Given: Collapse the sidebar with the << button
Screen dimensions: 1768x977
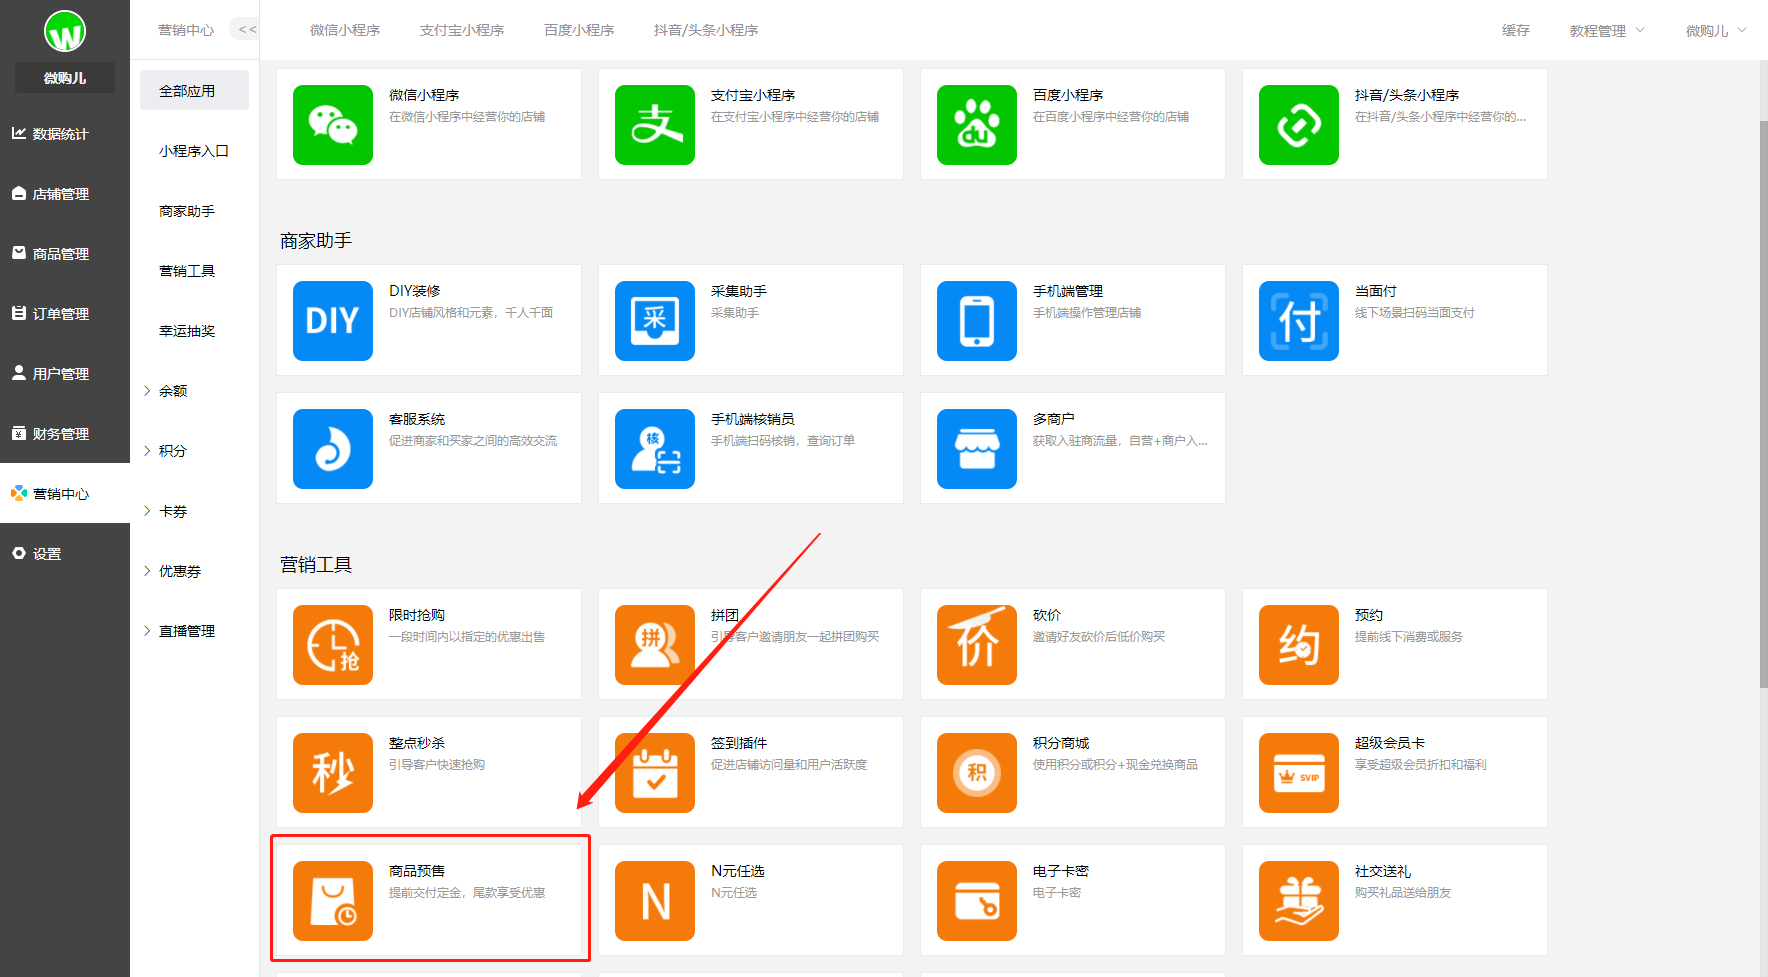Looking at the screenshot, I should click(246, 30).
